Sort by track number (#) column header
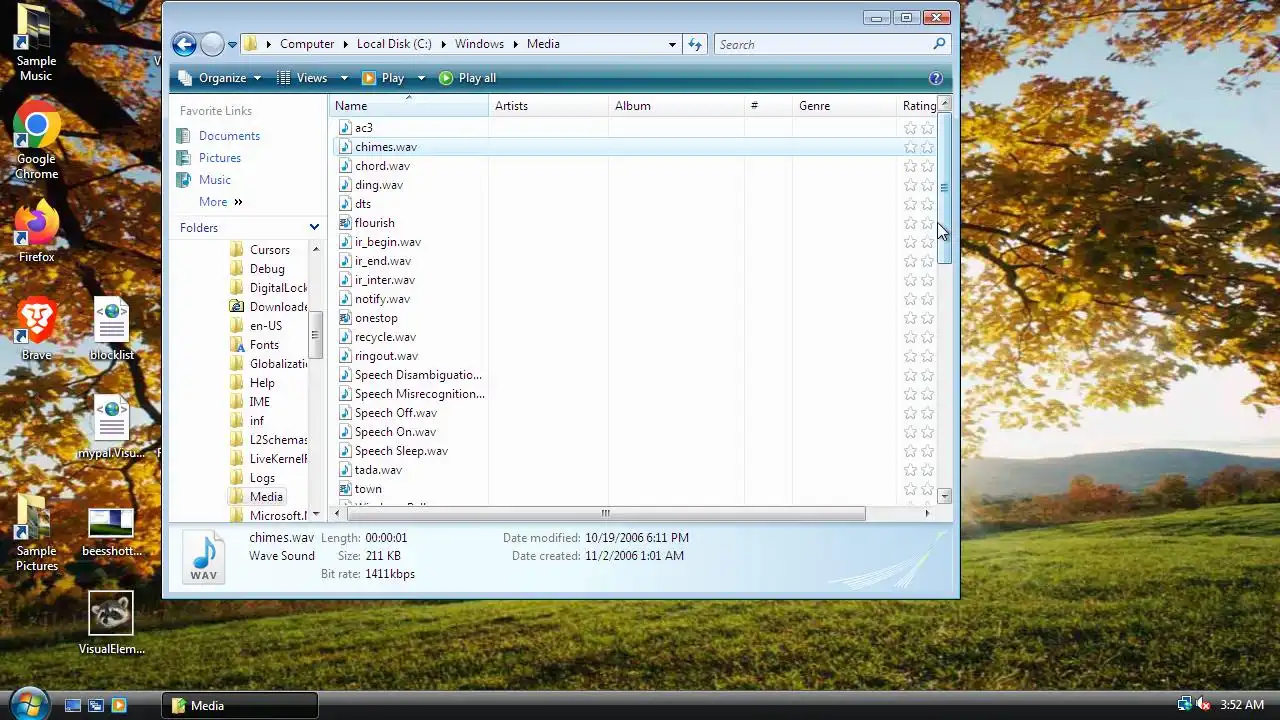Screen dimensions: 1280x720 click(x=769, y=106)
